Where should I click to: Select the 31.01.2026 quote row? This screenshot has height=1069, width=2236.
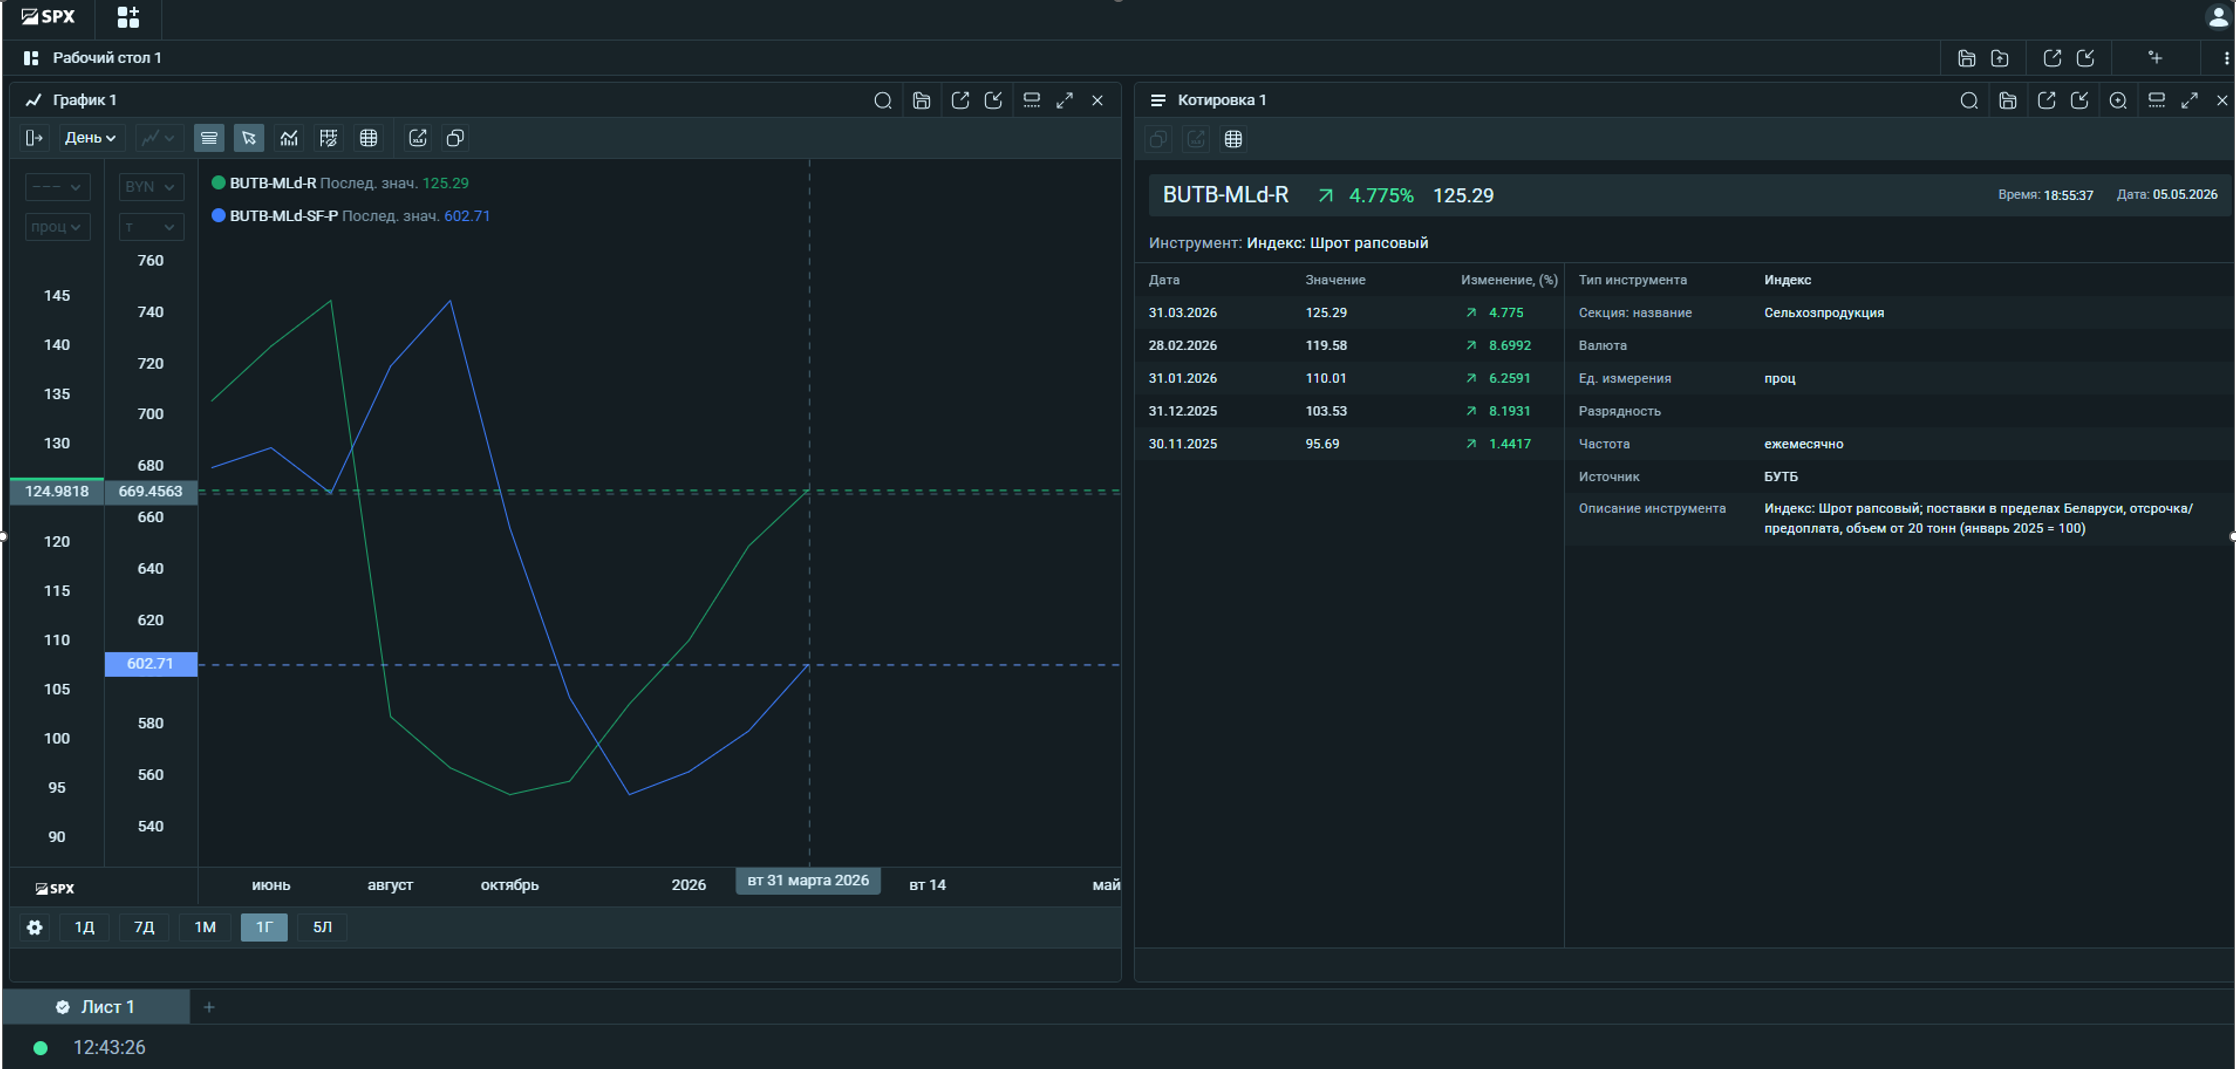pyautogui.click(x=1349, y=378)
